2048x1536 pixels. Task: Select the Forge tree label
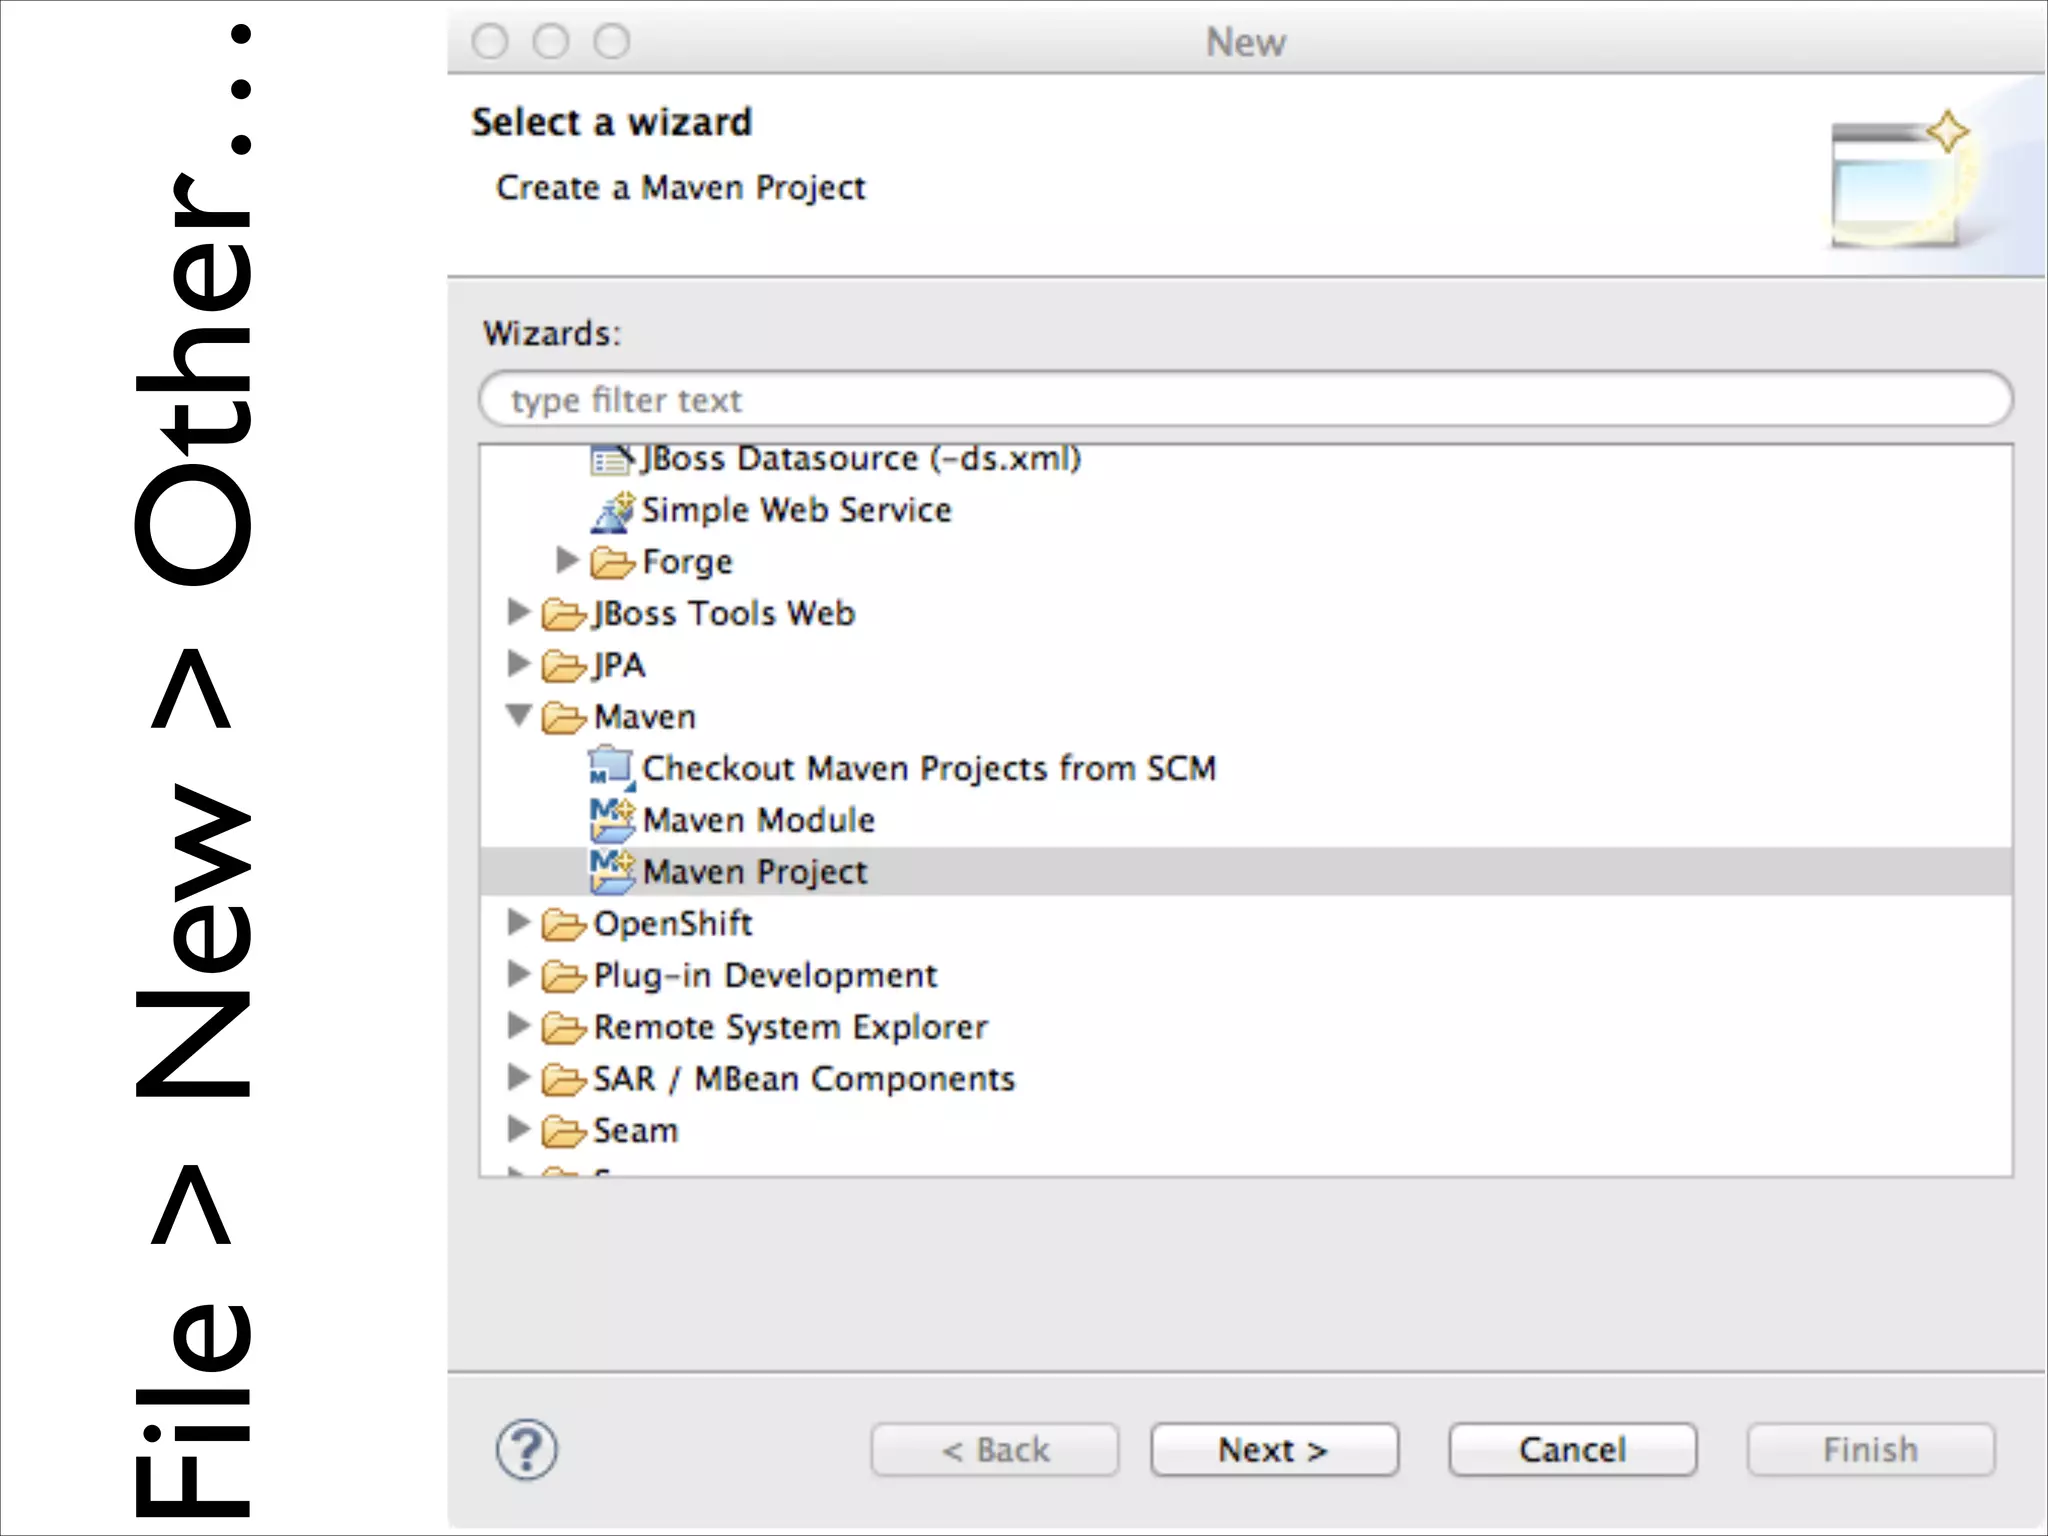click(x=688, y=563)
